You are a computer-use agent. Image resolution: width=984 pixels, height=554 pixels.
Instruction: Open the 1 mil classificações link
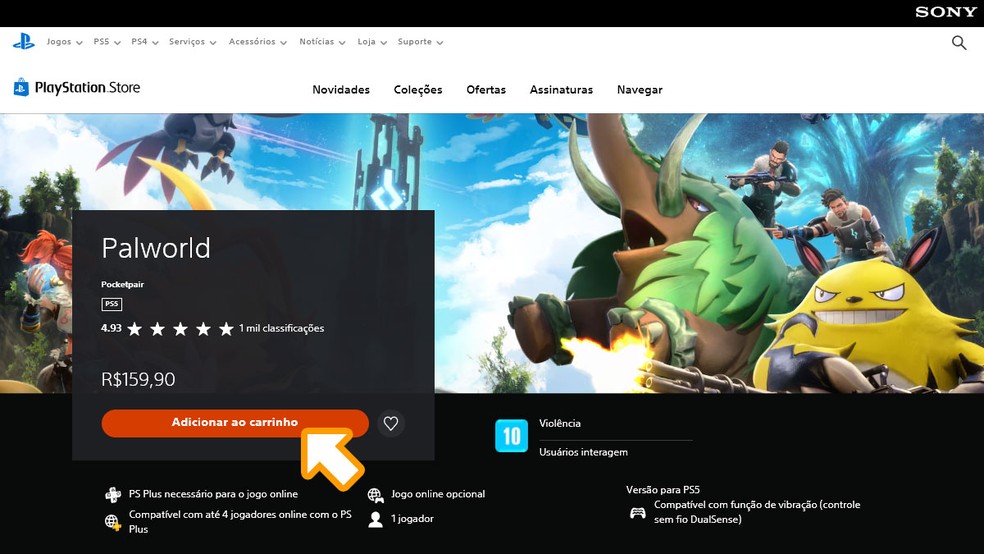pyautogui.click(x=281, y=328)
